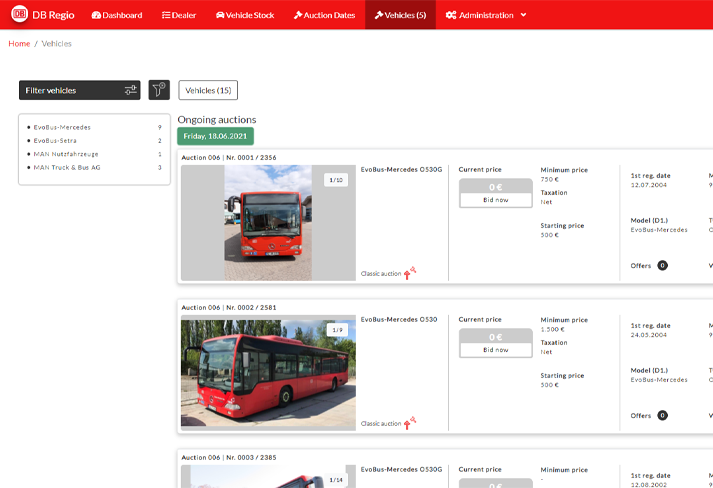Open the Nr. 0002 / 2581 bus photo
713x488 pixels.
pos(268,373)
